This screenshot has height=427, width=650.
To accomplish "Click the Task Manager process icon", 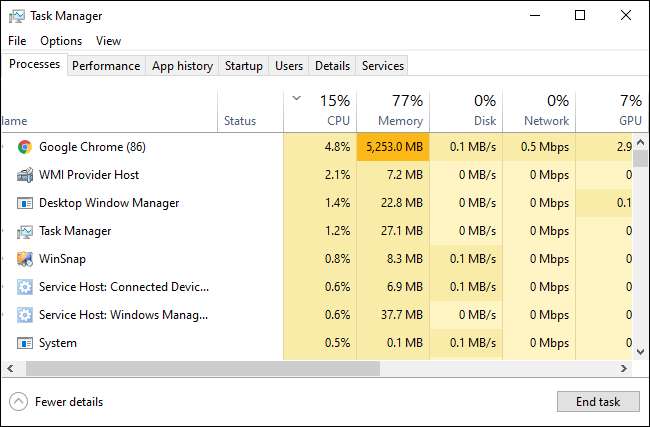I will (25, 231).
